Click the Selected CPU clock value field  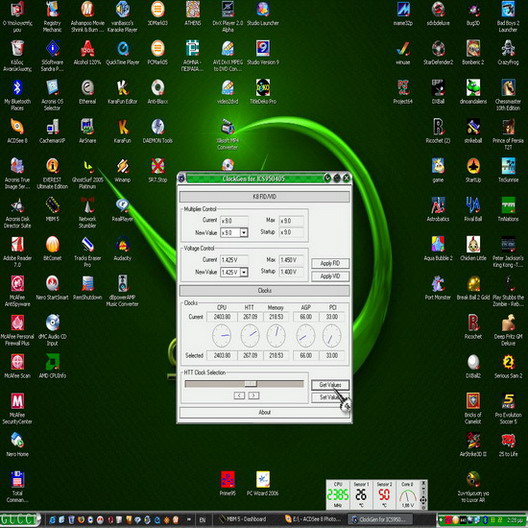pyautogui.click(x=222, y=355)
